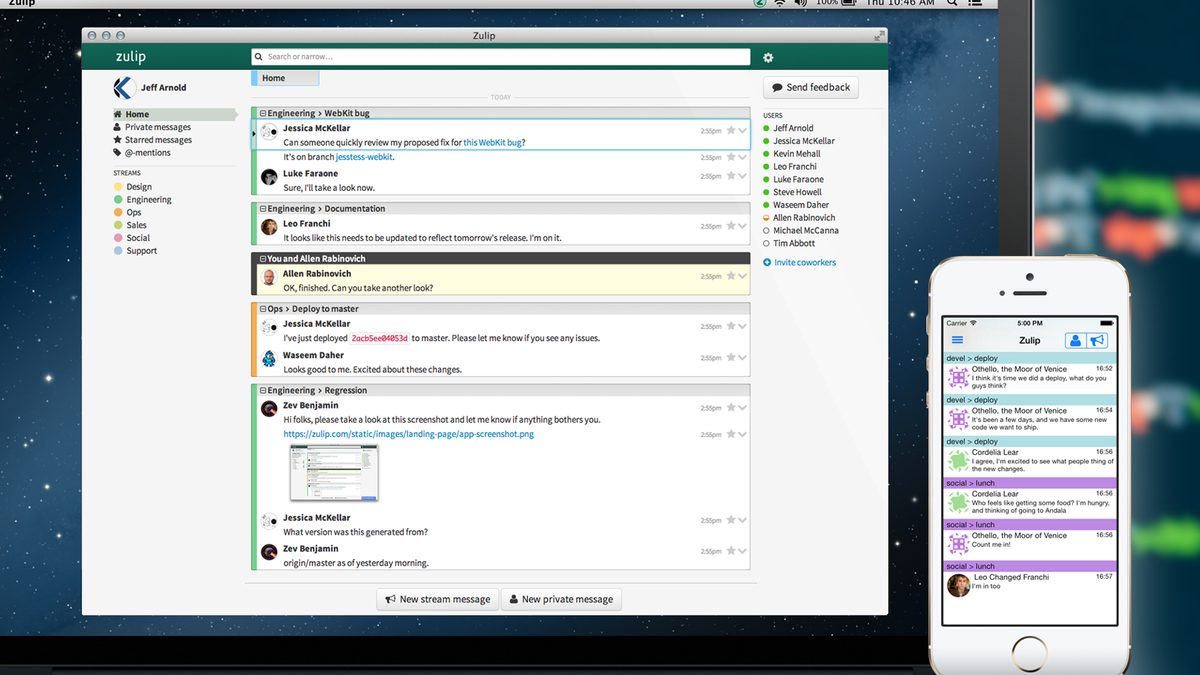The width and height of the screenshot is (1200, 675).
Task: Open the settings gear icon in header
Action: click(x=768, y=58)
